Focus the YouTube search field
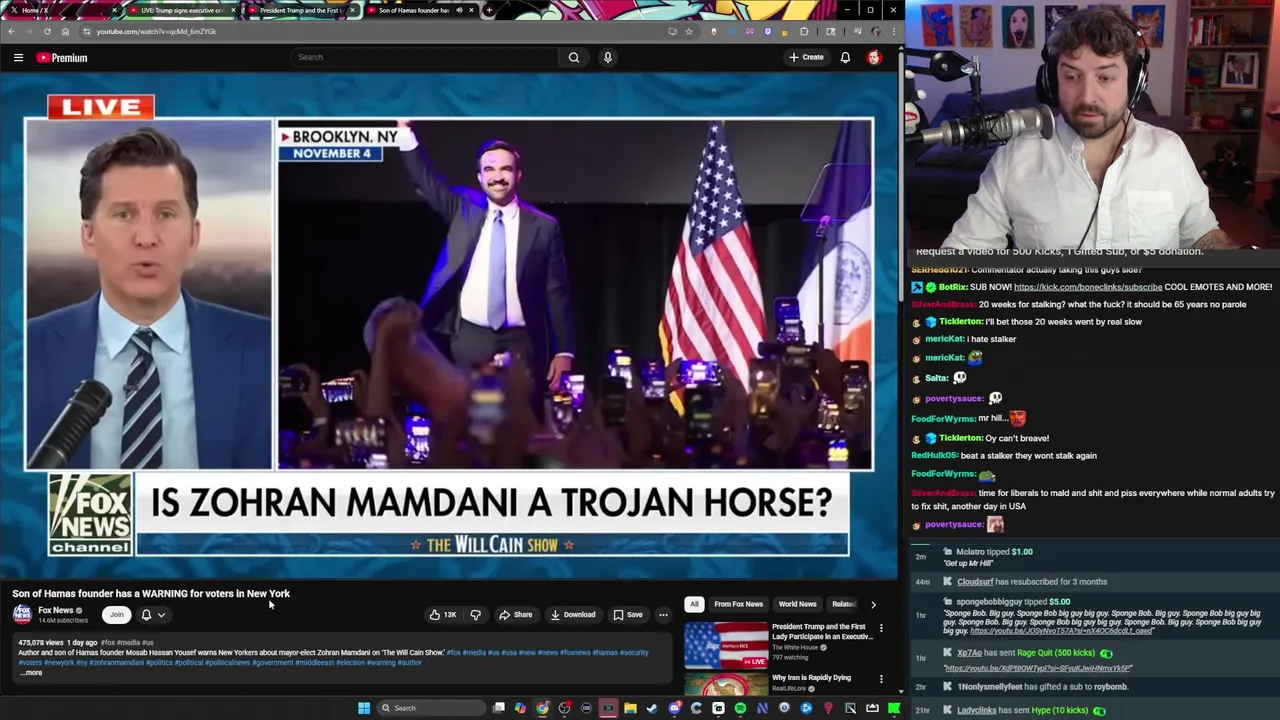 click(425, 57)
